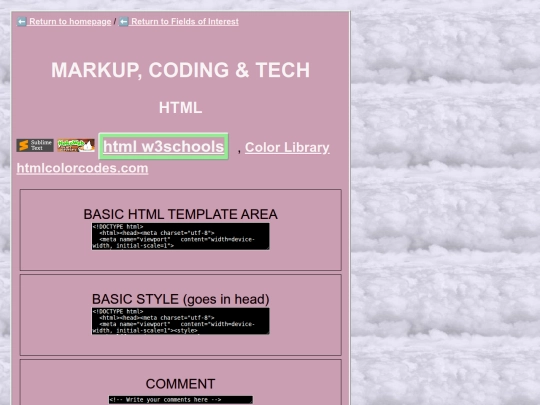Select the MARKUP, CODING & TECH heading
Image resolution: width=540 pixels, height=405 pixels.
180,70
